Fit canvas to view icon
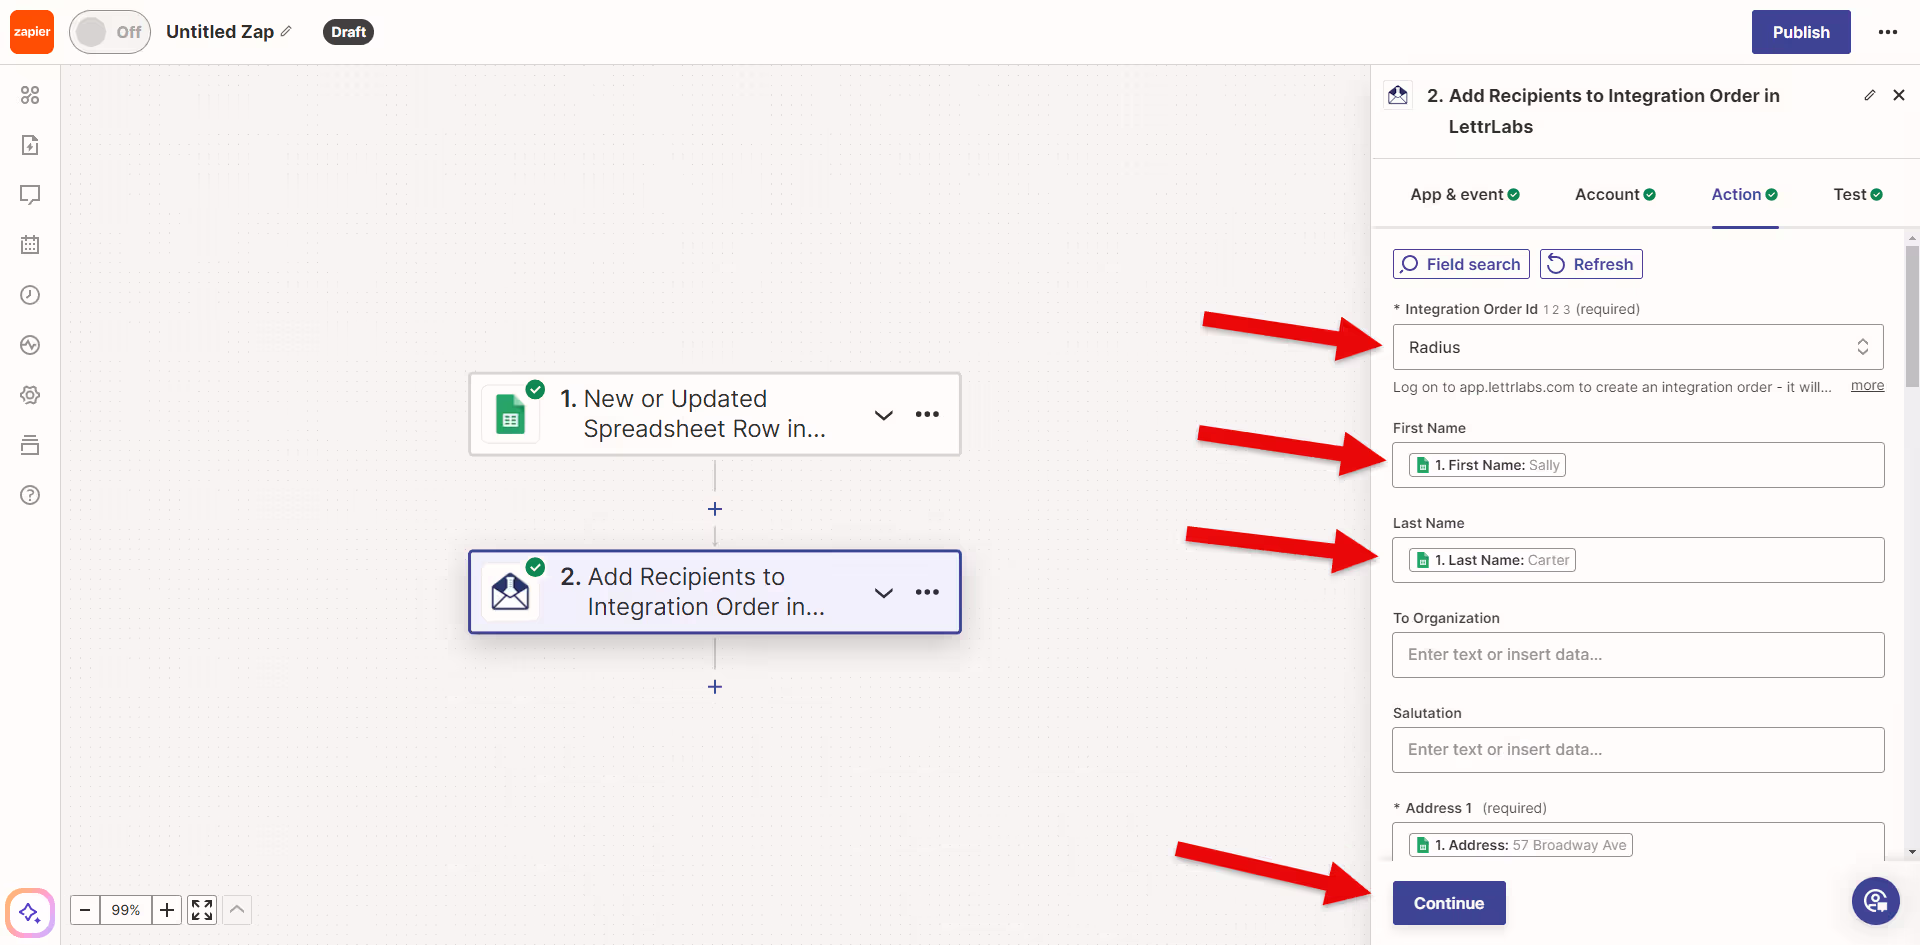1920x945 pixels. pyautogui.click(x=202, y=910)
